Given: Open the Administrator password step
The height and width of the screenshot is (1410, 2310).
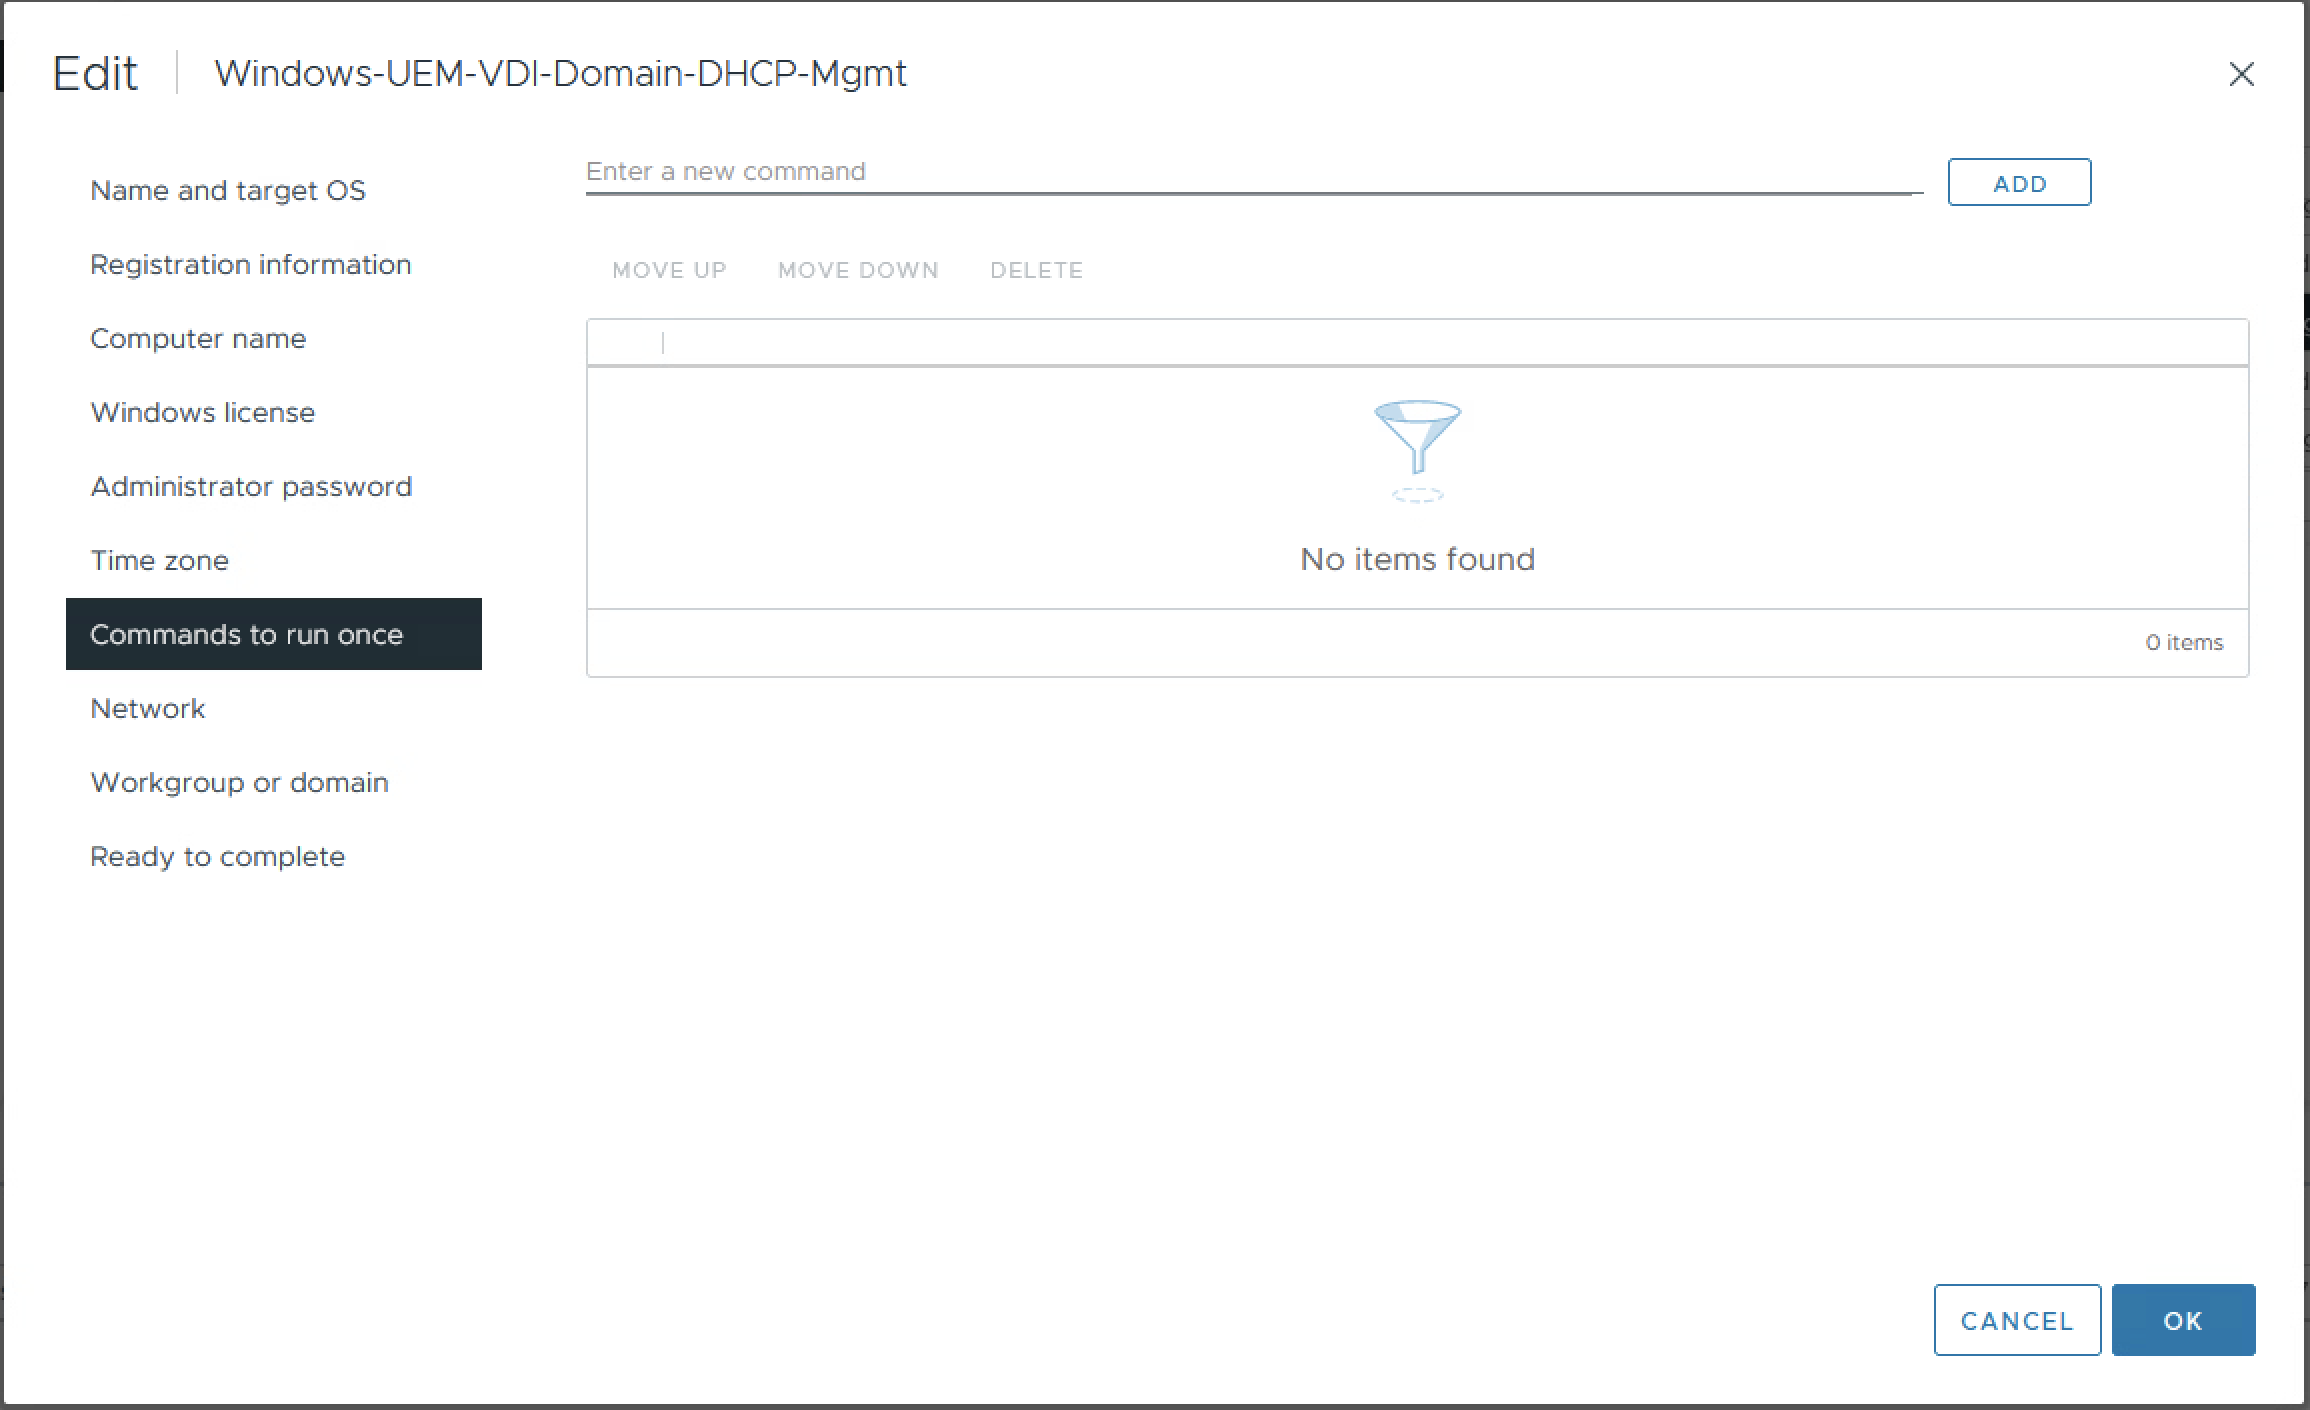Looking at the screenshot, I should click(x=251, y=486).
